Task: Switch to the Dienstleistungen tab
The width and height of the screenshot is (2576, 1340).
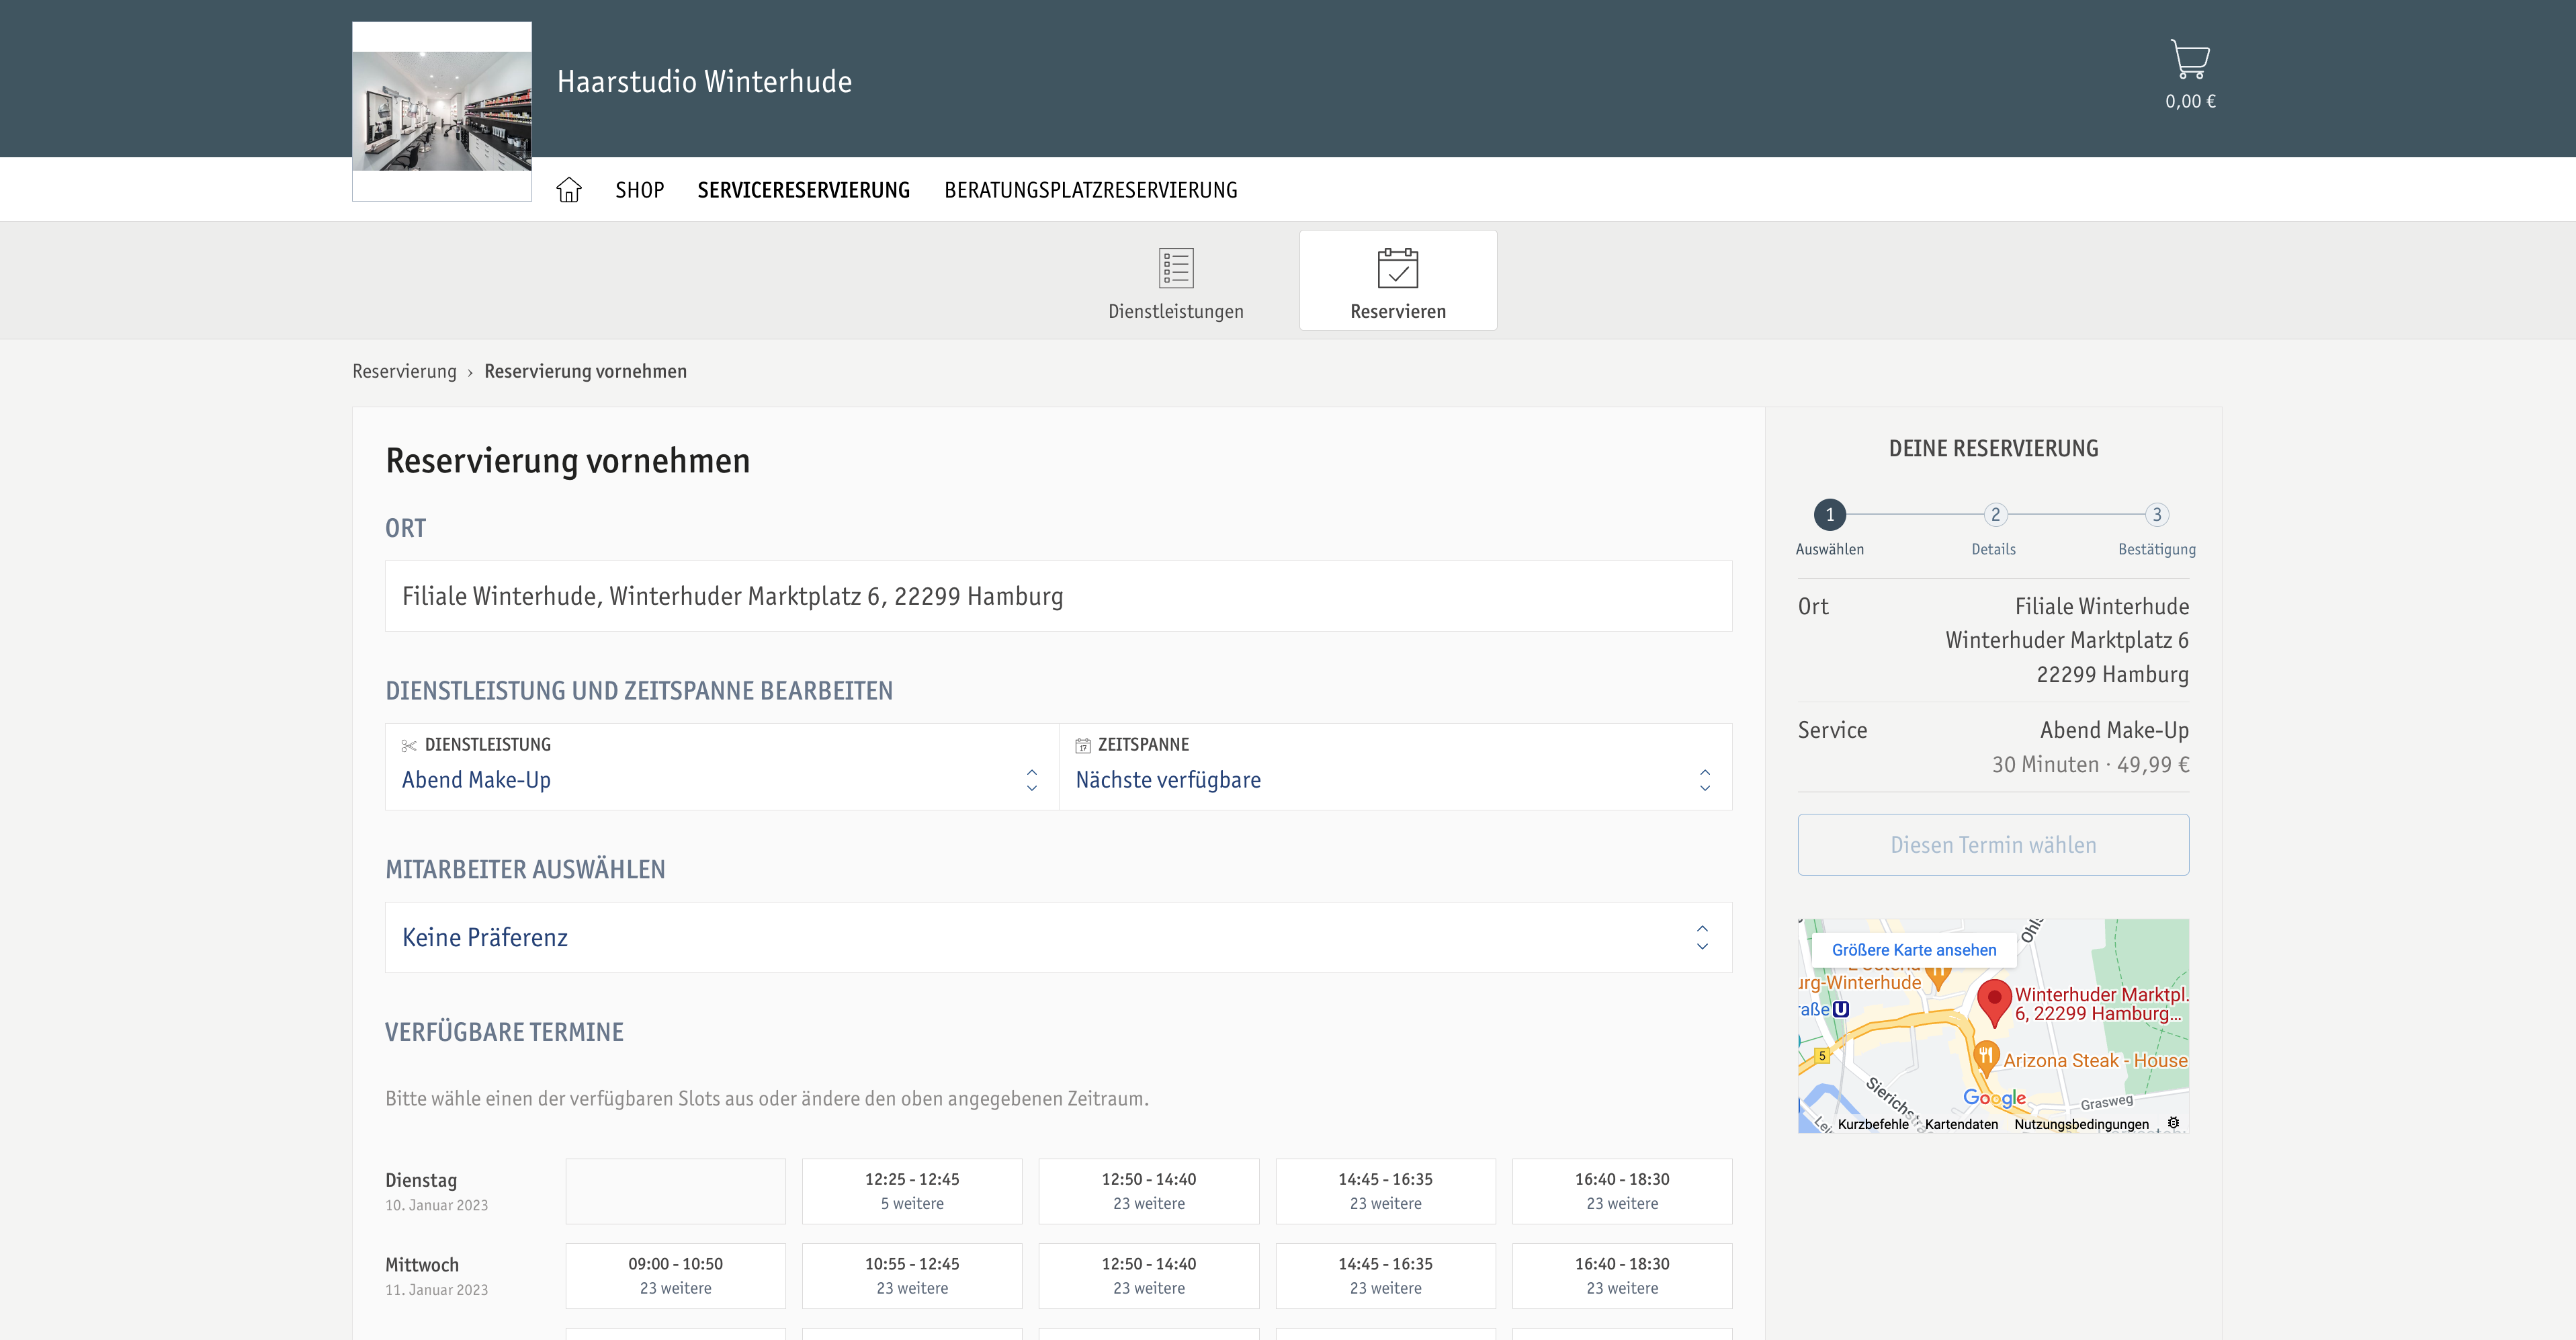Action: tap(1176, 281)
